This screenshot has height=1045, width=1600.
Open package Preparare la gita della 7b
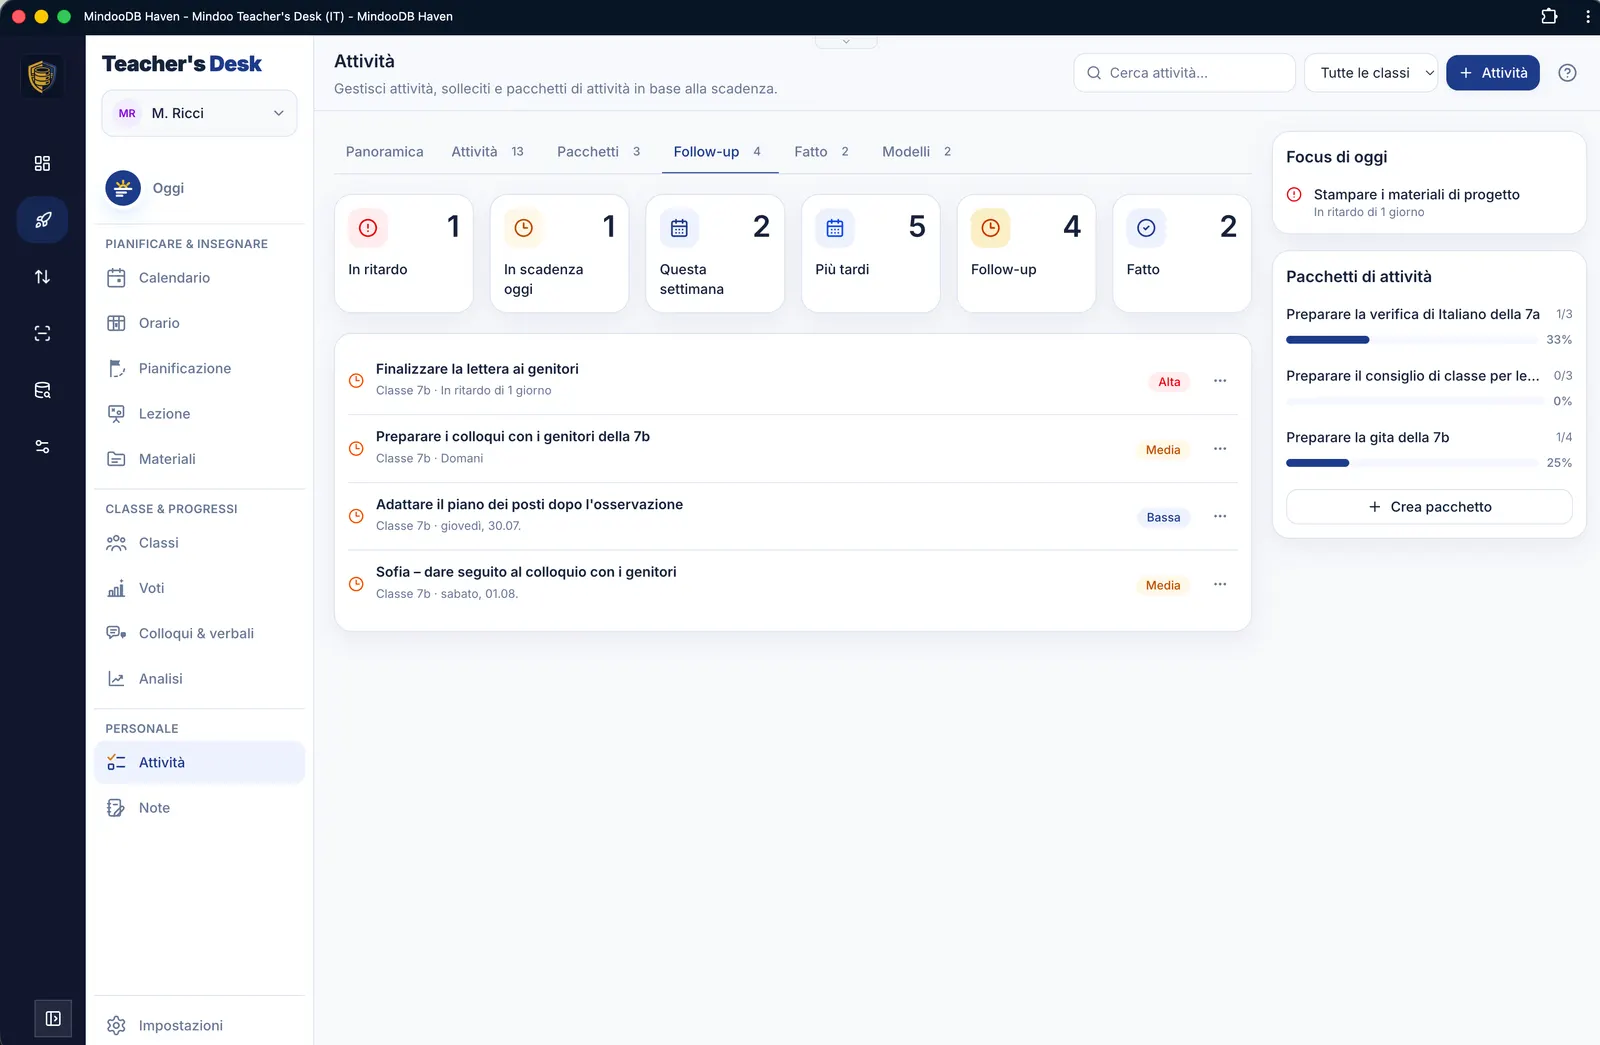click(x=1367, y=437)
